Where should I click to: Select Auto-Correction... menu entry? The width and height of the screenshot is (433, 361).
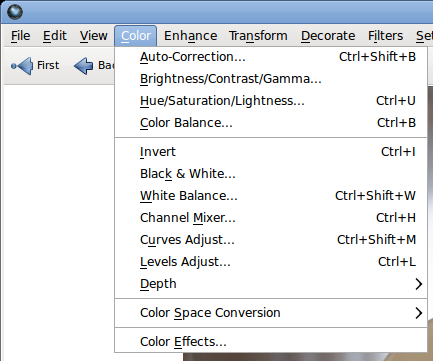(271, 57)
